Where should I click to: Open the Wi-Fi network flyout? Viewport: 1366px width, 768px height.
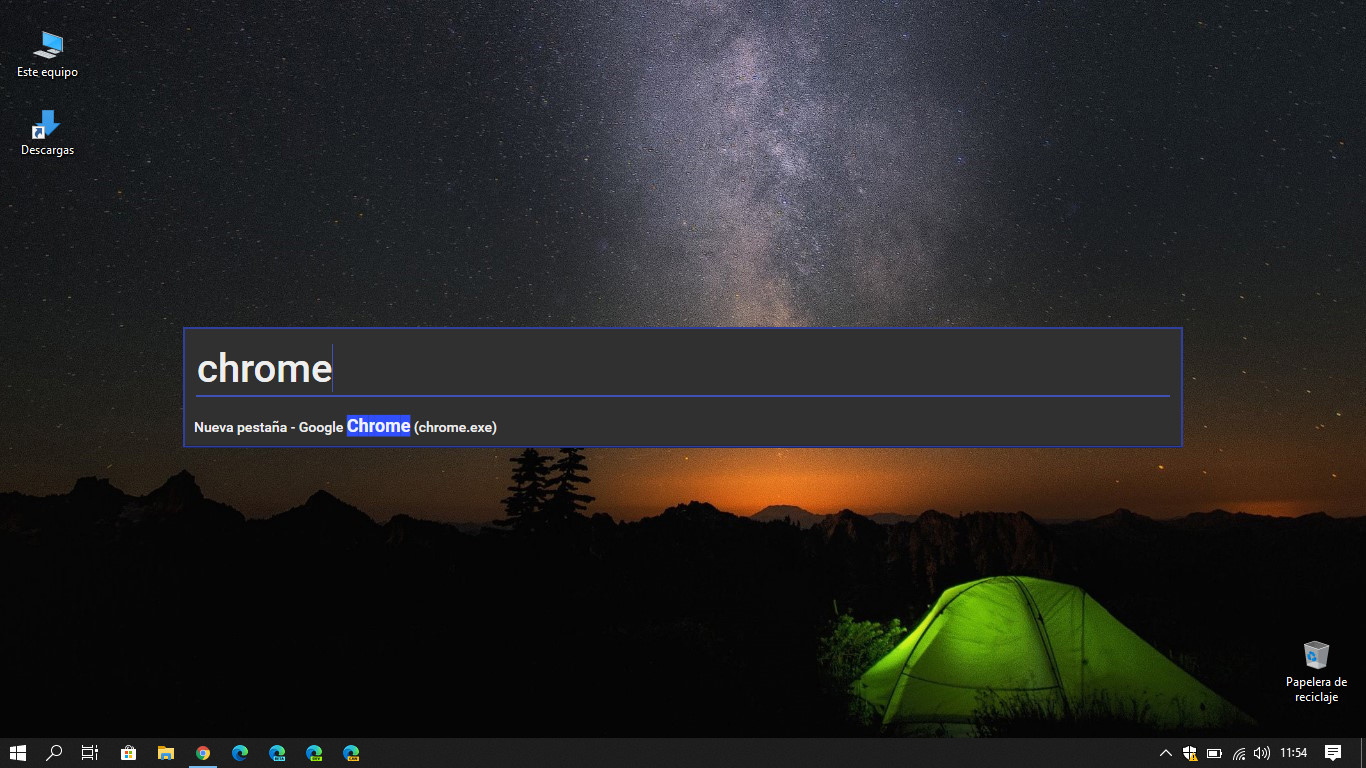click(x=1239, y=753)
